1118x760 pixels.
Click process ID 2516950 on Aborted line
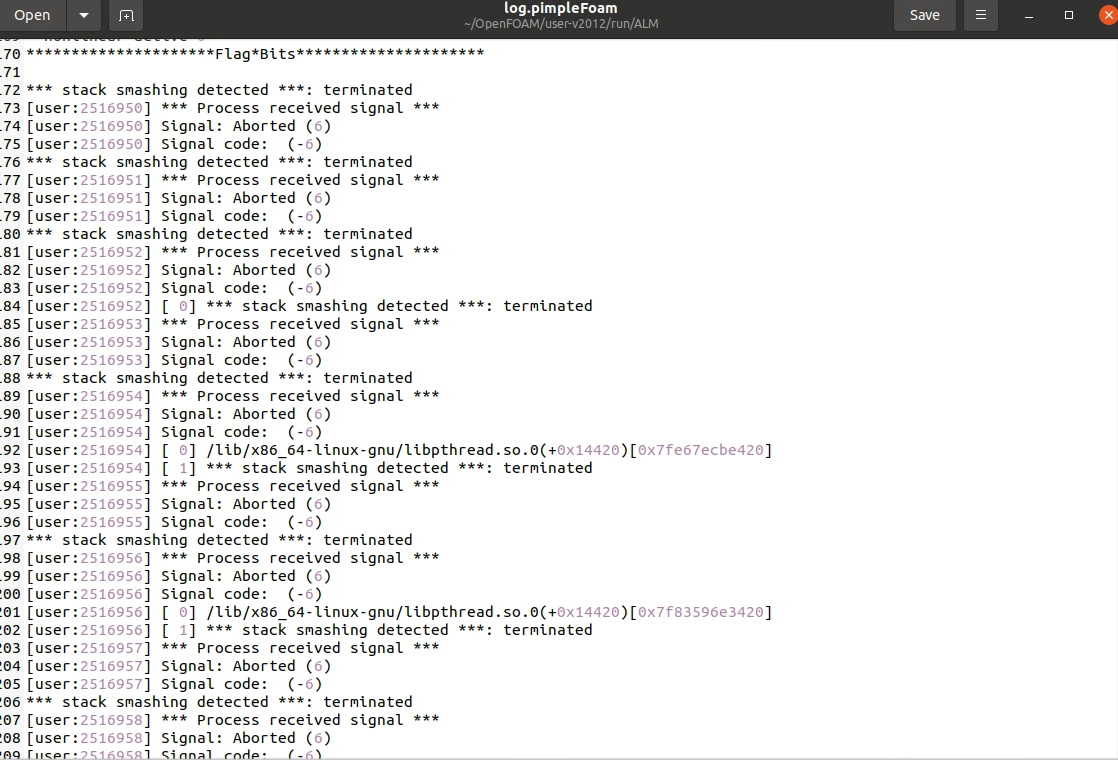tap(115, 126)
